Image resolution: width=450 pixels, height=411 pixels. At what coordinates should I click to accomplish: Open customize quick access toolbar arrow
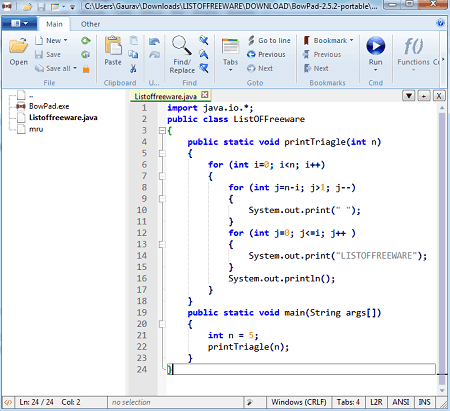[x=72, y=7]
